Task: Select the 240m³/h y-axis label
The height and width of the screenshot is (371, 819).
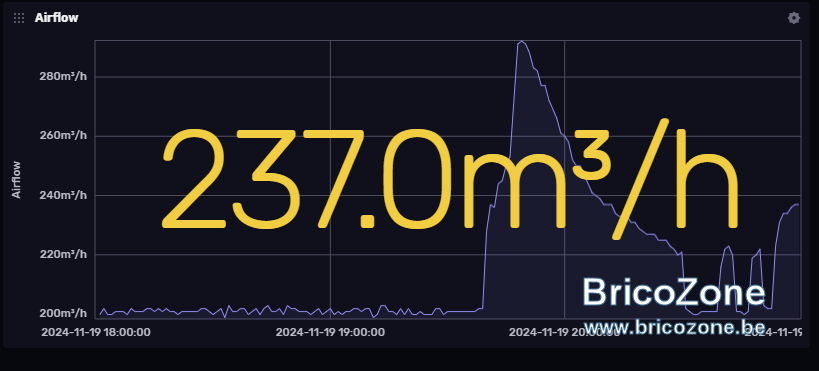Action: point(63,195)
